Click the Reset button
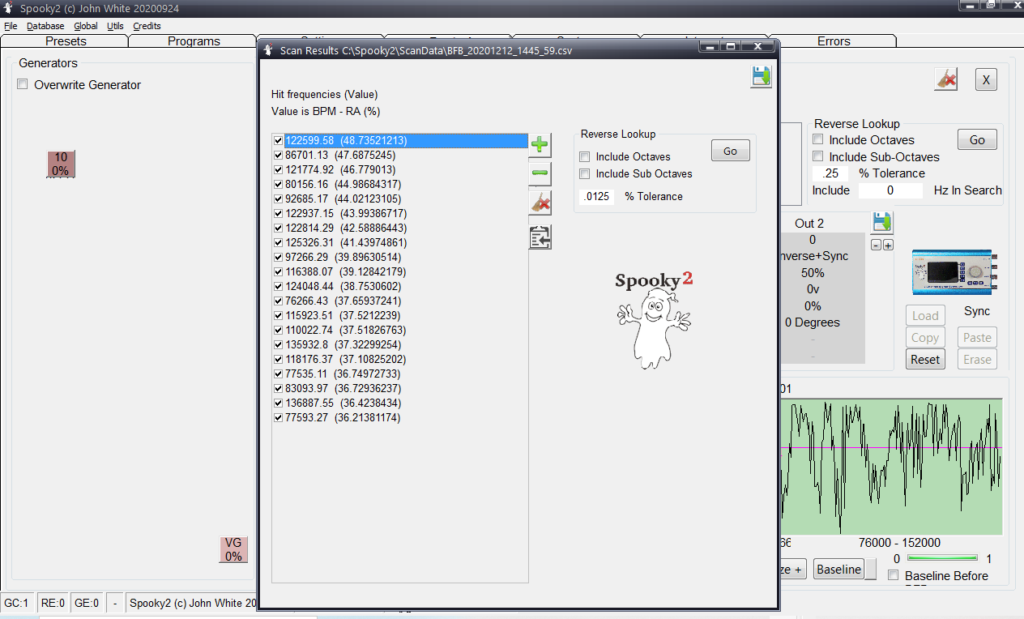 [x=925, y=359]
